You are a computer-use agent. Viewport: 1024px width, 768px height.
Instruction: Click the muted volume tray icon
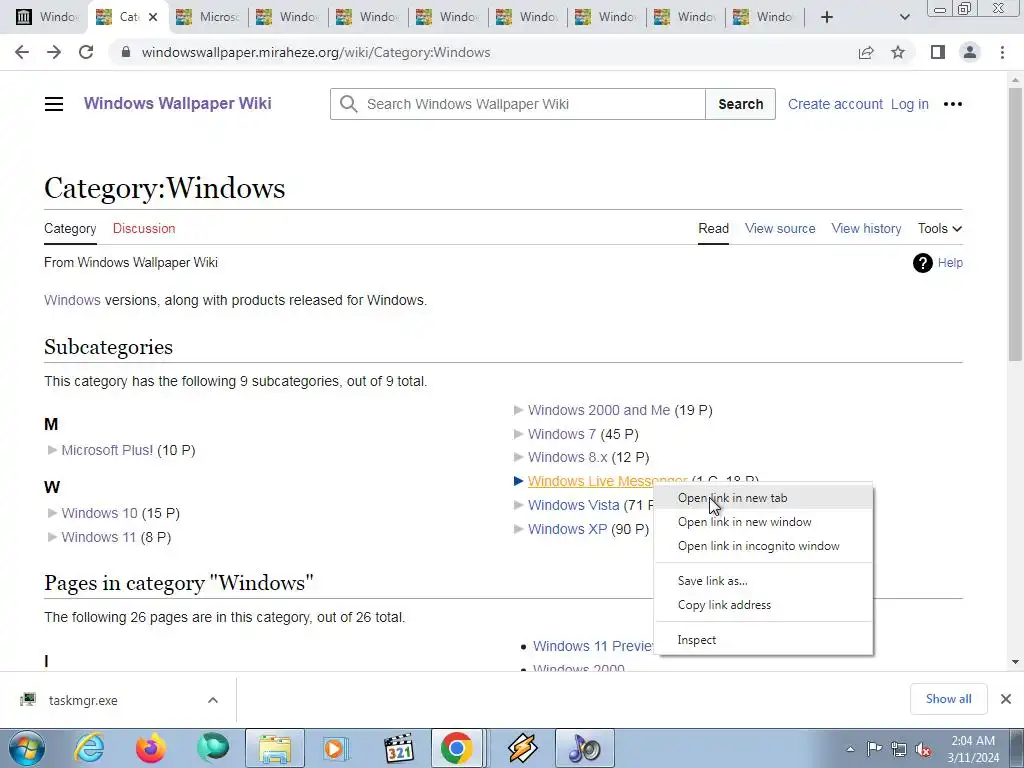click(x=923, y=749)
